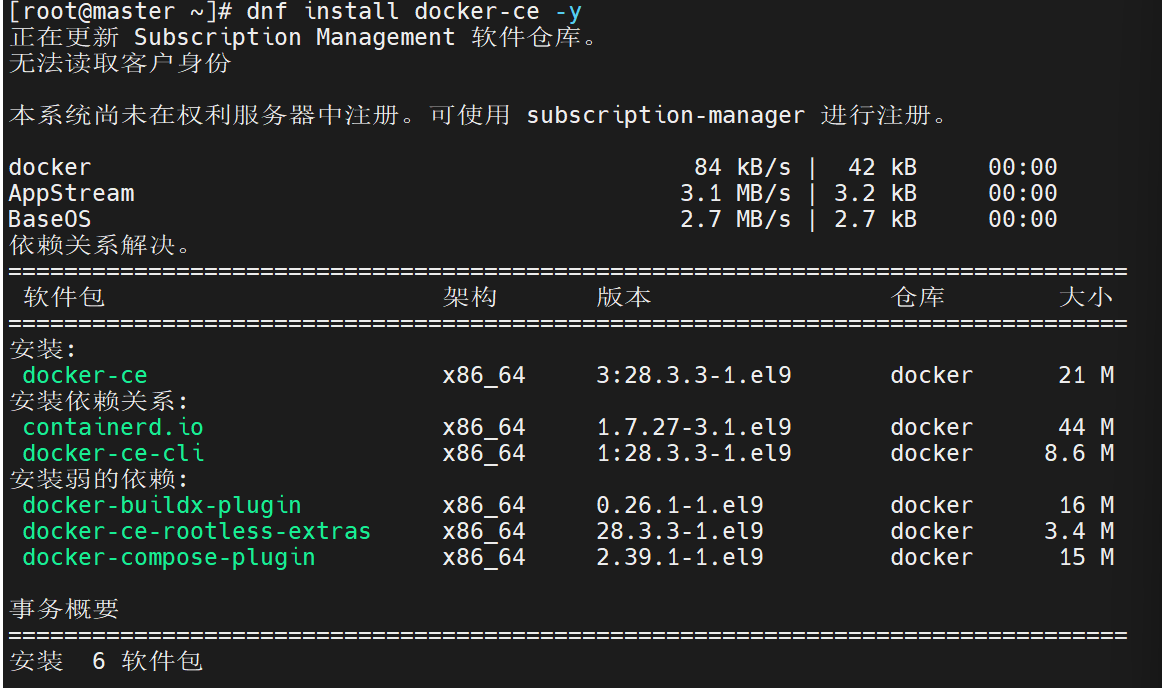Click the '安装:' section label

tap(43, 349)
